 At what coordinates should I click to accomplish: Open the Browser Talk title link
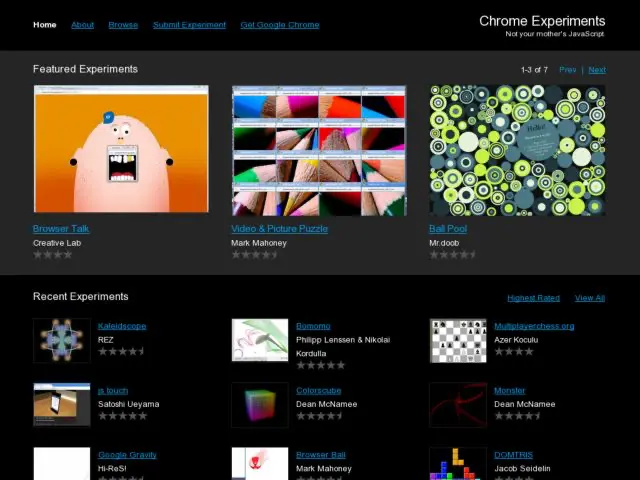point(61,229)
